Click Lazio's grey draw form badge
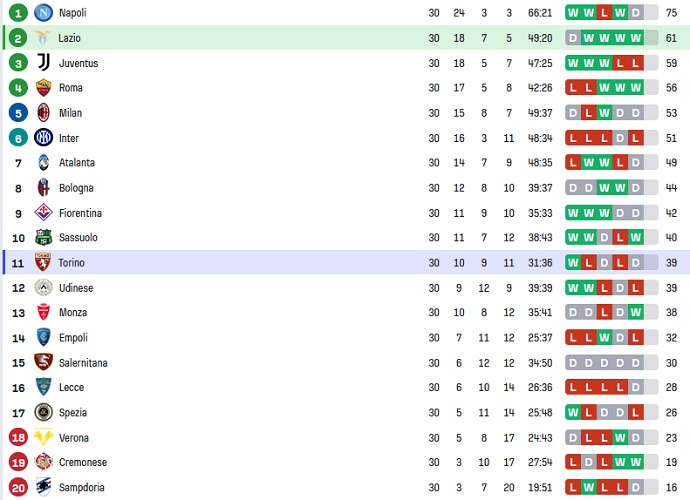The image size is (690, 500). tap(573, 38)
